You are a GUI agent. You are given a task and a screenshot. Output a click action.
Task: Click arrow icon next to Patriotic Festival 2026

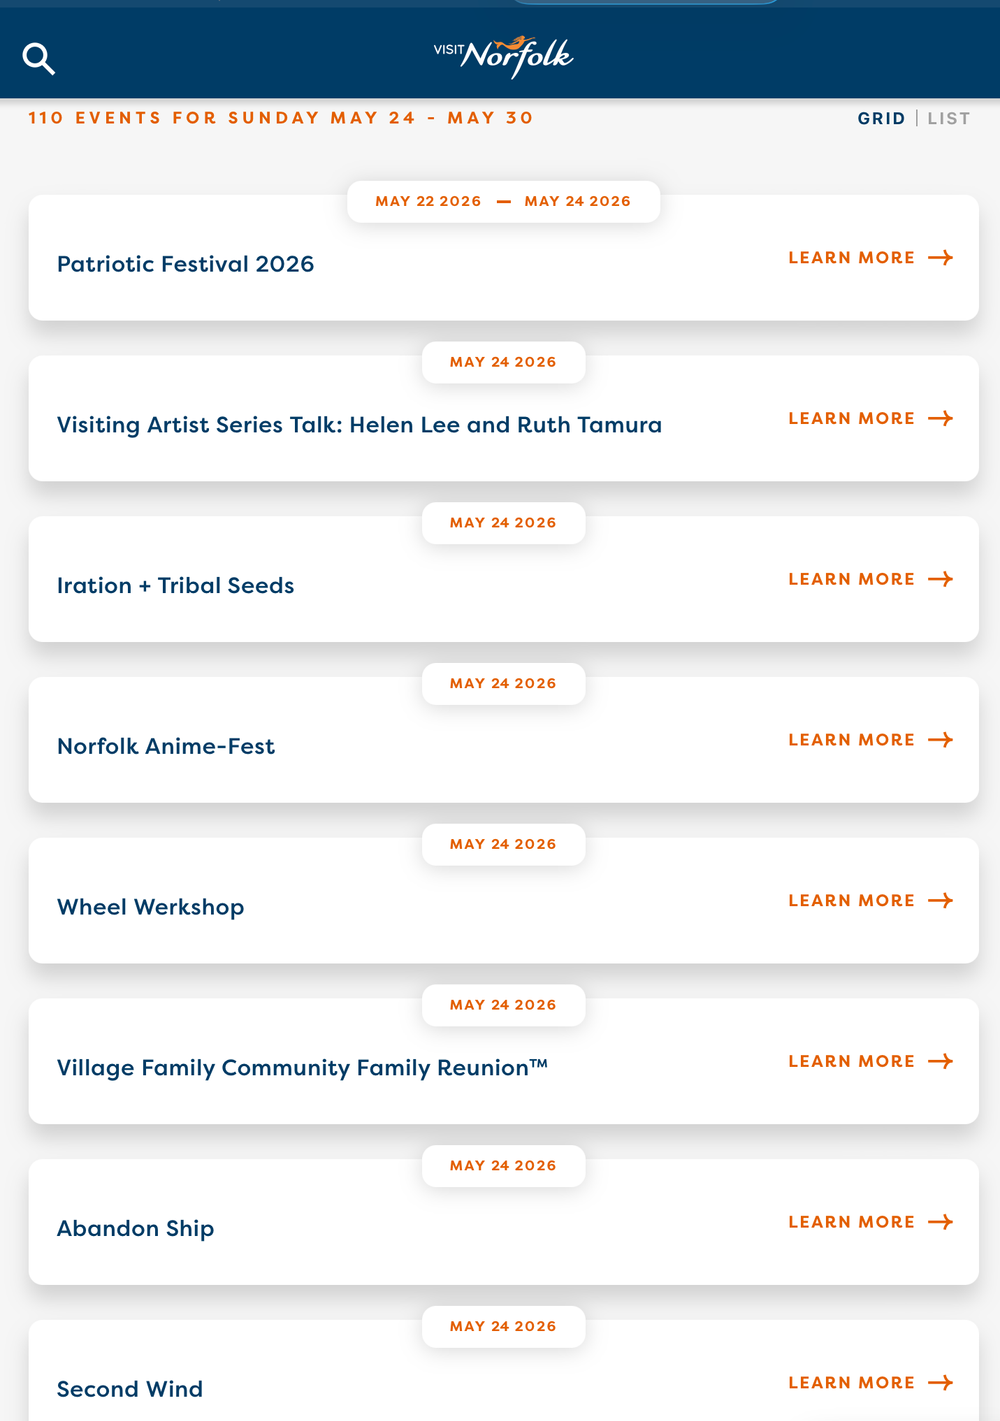[x=940, y=258]
